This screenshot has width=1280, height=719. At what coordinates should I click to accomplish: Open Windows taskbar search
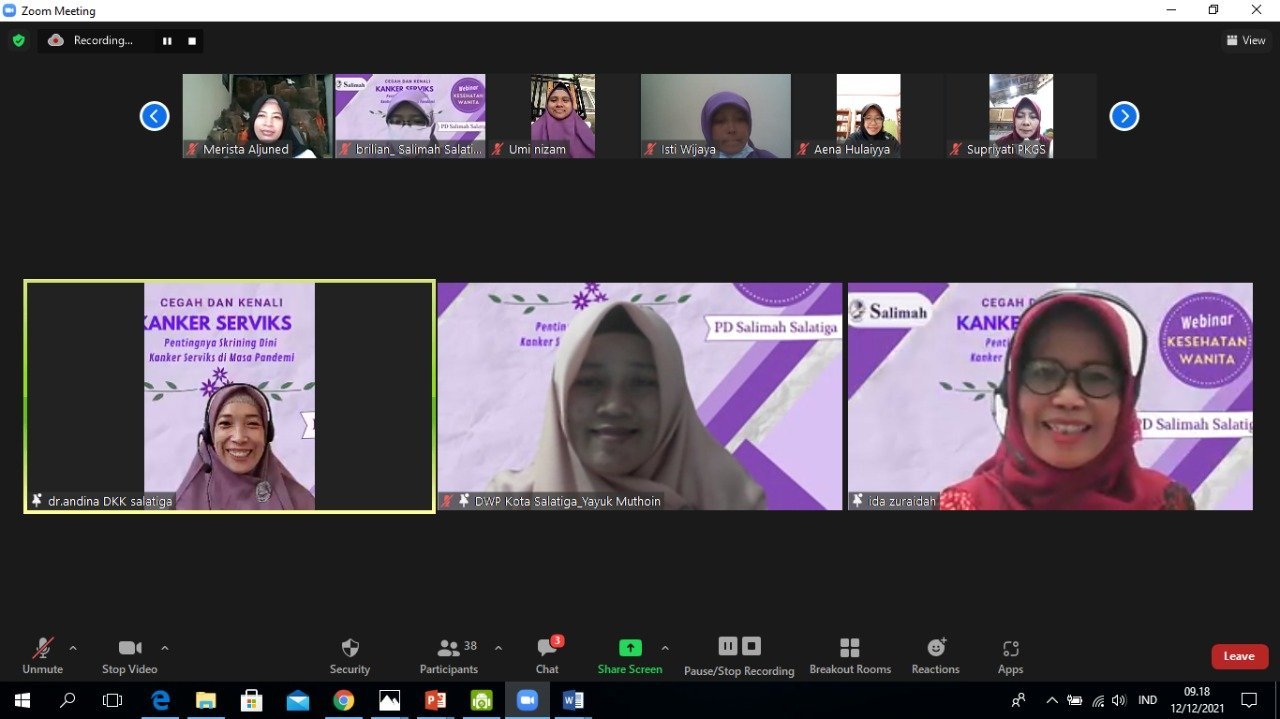click(x=67, y=700)
